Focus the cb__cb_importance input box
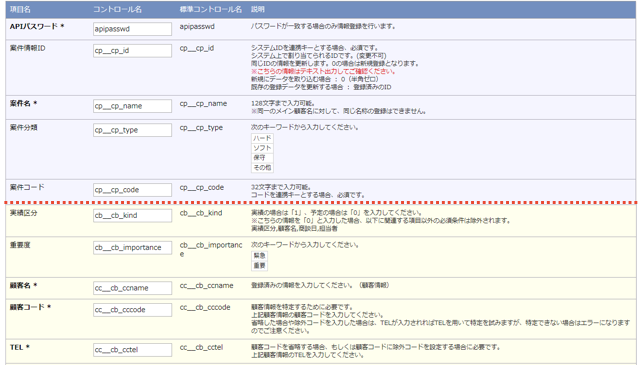 132,248
